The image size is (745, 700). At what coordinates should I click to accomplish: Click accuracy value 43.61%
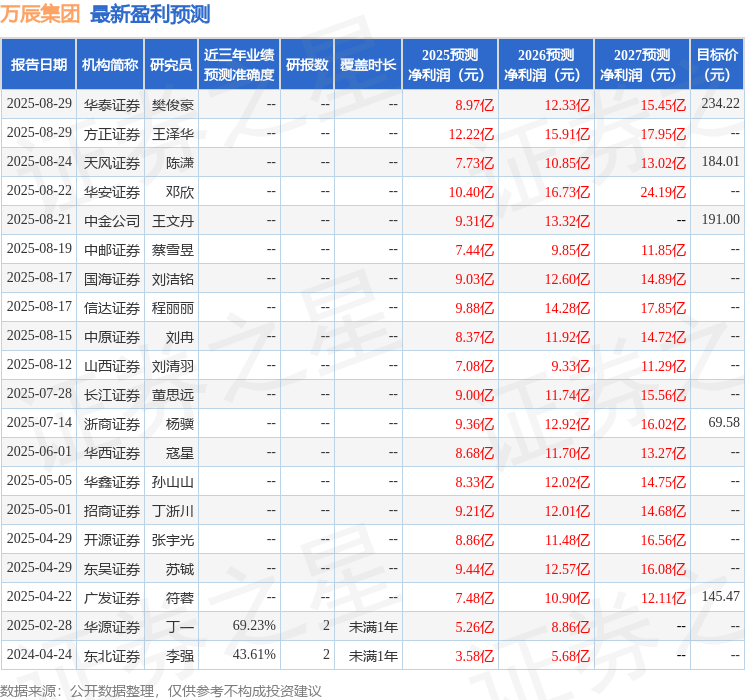[254, 654]
